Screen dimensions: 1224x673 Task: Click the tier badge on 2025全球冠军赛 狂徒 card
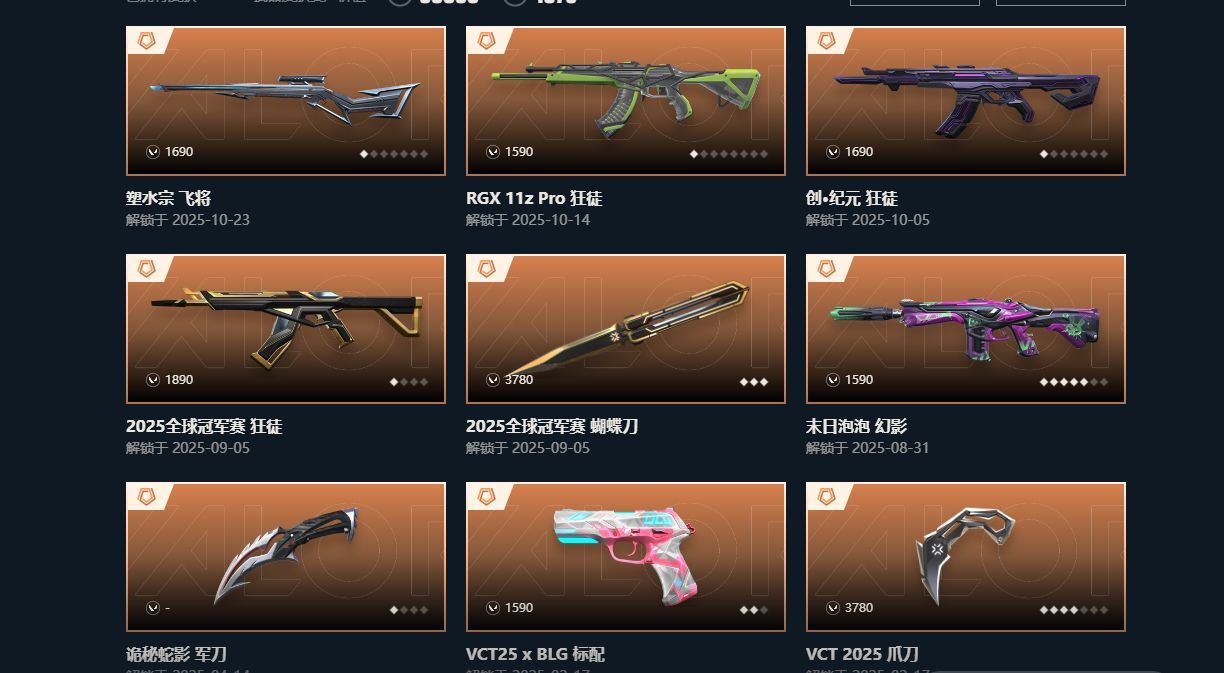pyautogui.click(x=147, y=269)
